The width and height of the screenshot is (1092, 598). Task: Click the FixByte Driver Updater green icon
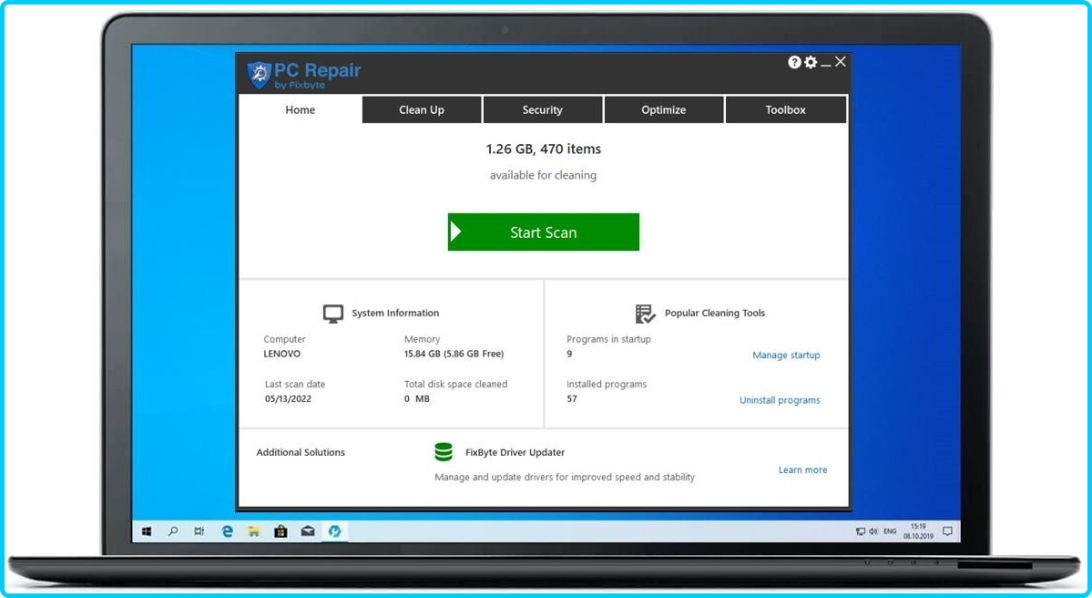[443, 452]
